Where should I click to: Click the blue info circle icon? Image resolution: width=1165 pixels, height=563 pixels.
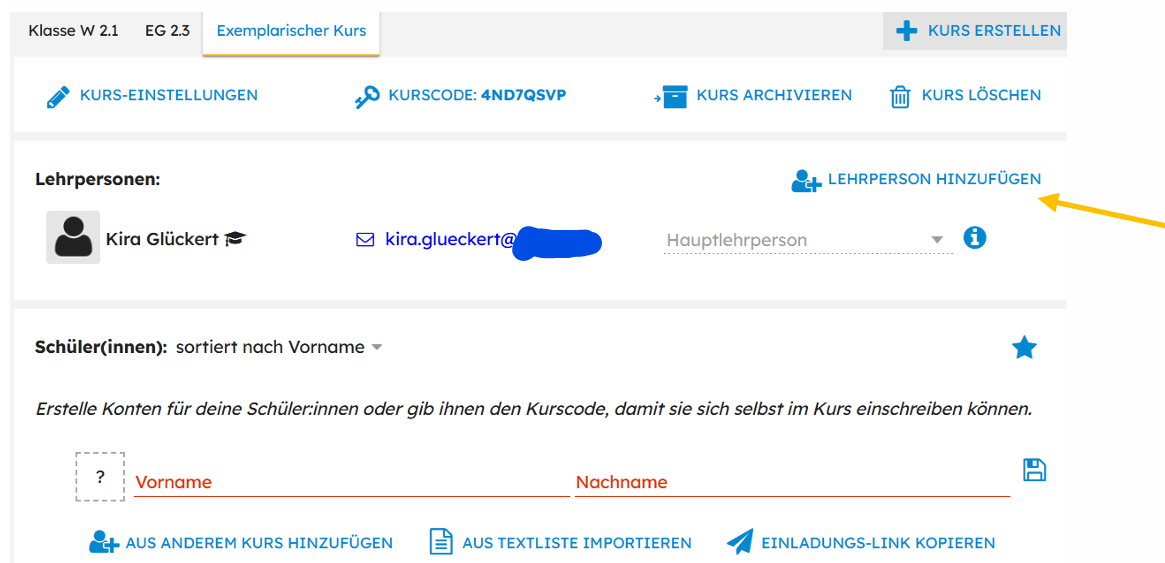pyautogui.click(x=974, y=238)
